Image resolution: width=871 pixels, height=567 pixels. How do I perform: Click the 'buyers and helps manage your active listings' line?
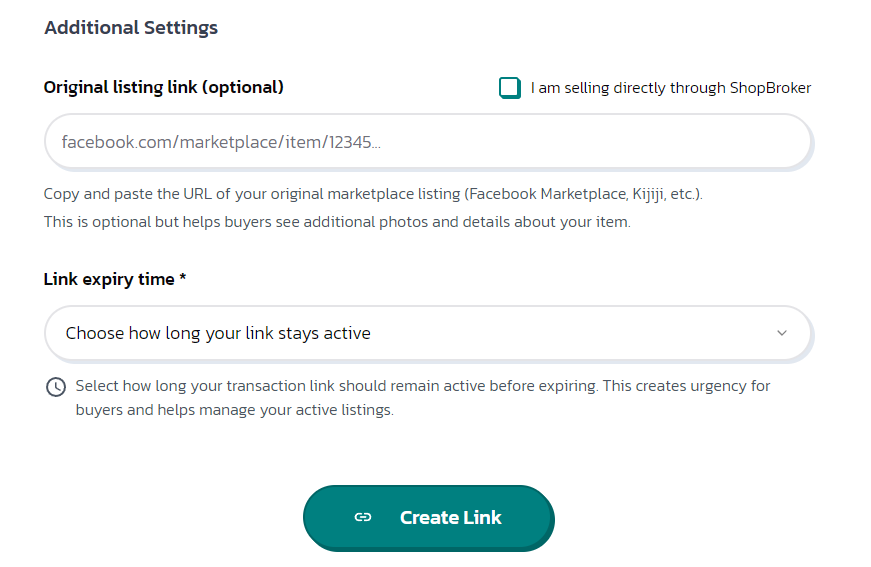(234, 410)
